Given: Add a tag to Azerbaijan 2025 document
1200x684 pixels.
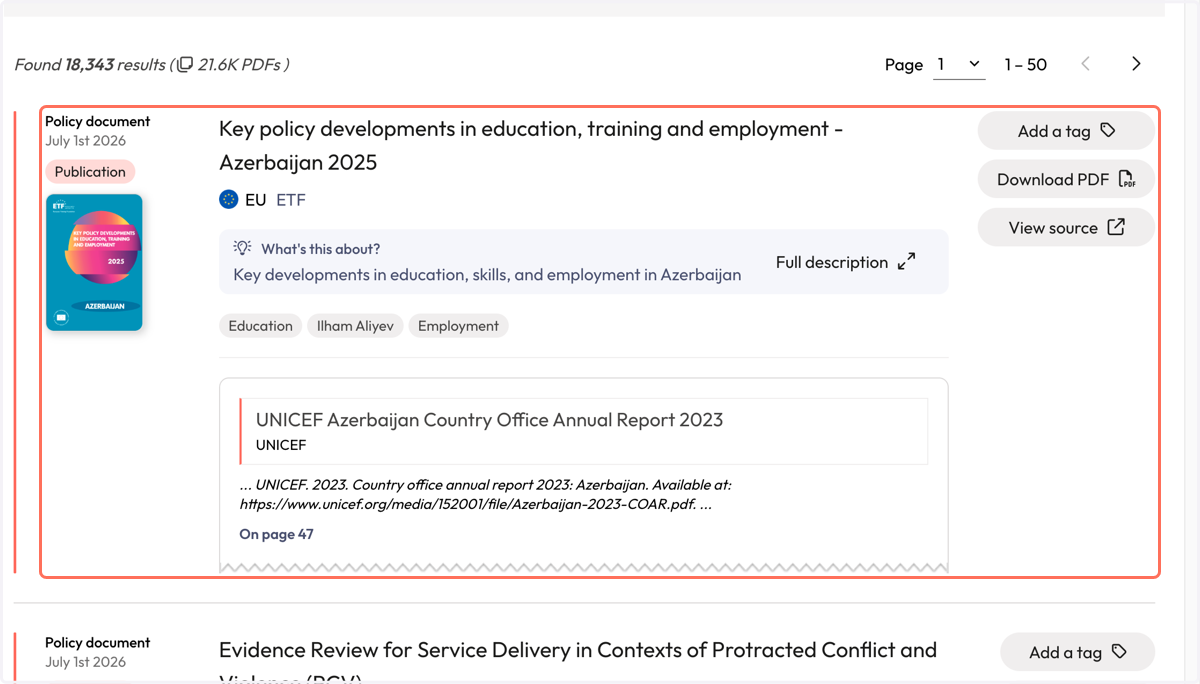Looking at the screenshot, I should (x=1066, y=131).
